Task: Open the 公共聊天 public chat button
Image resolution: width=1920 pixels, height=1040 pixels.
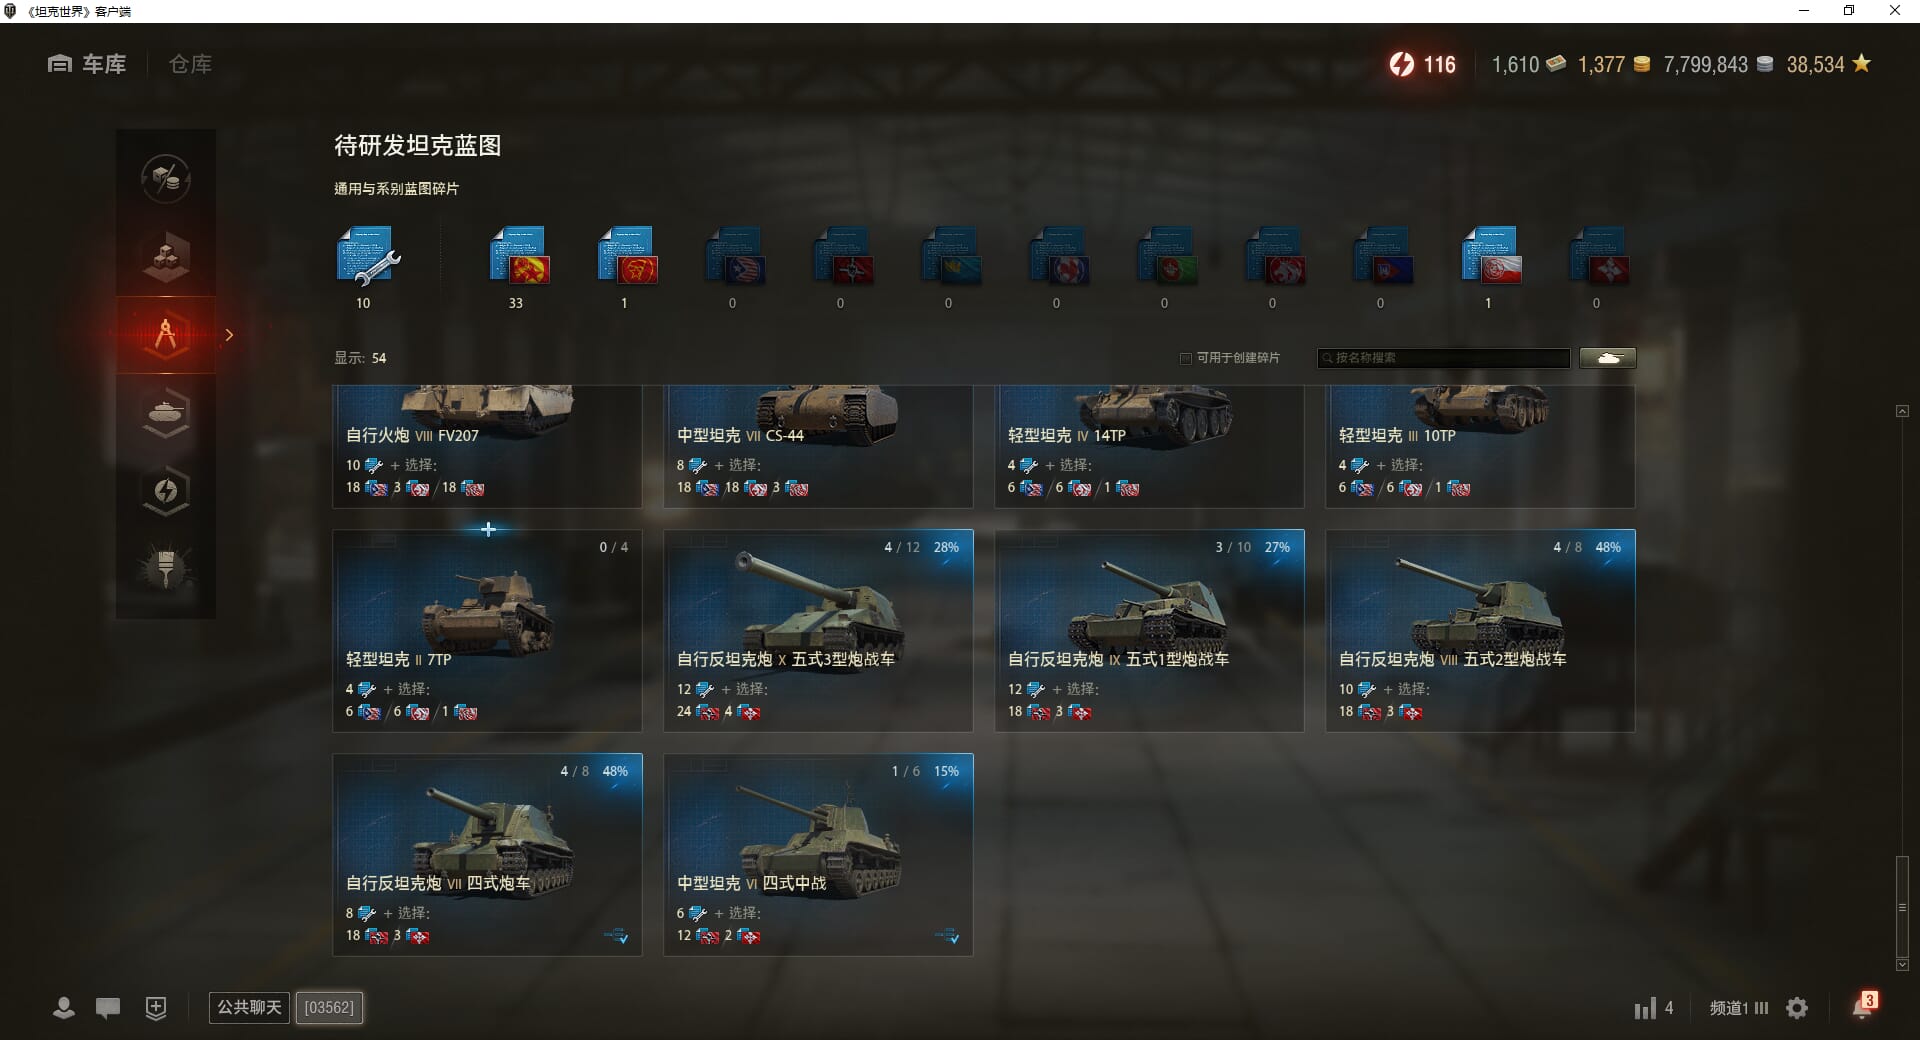Action: click(249, 1007)
